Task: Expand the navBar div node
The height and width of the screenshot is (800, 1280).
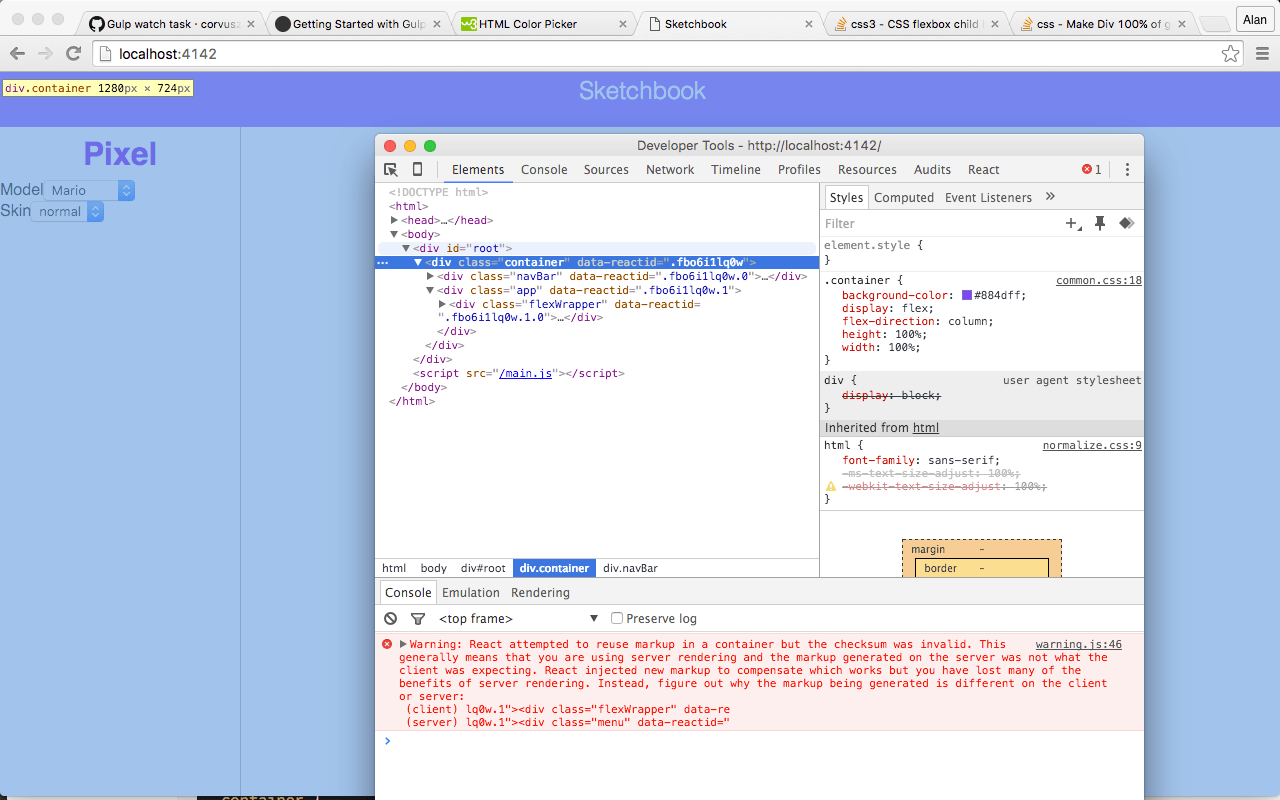Action: click(x=430, y=276)
